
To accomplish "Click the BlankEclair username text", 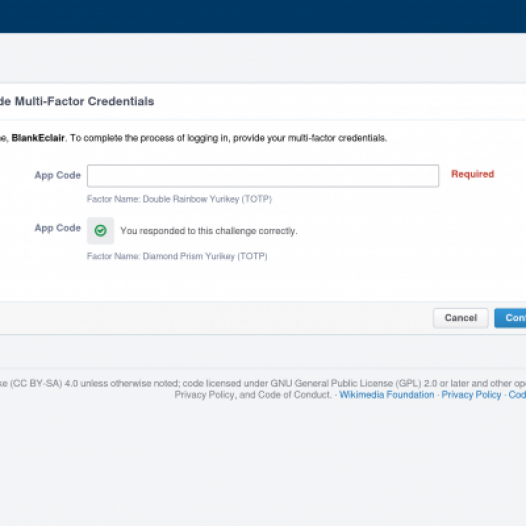I will pos(38,138).
